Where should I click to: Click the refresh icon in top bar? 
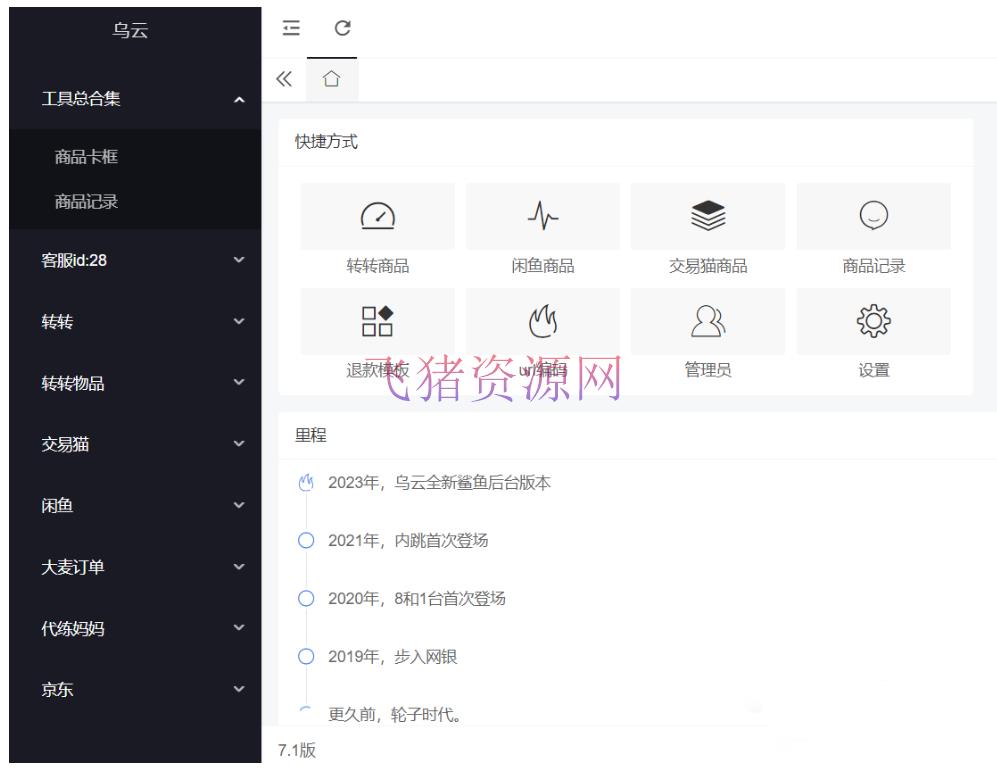[343, 28]
